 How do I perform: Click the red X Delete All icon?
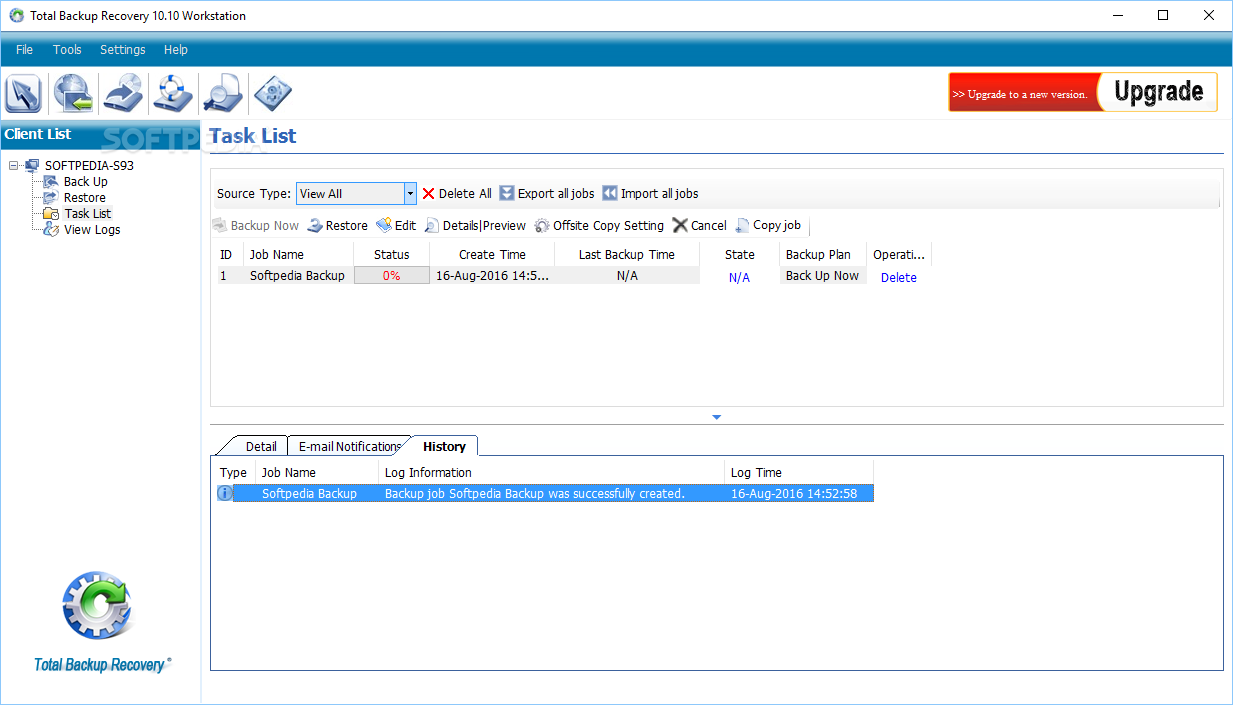click(x=428, y=194)
